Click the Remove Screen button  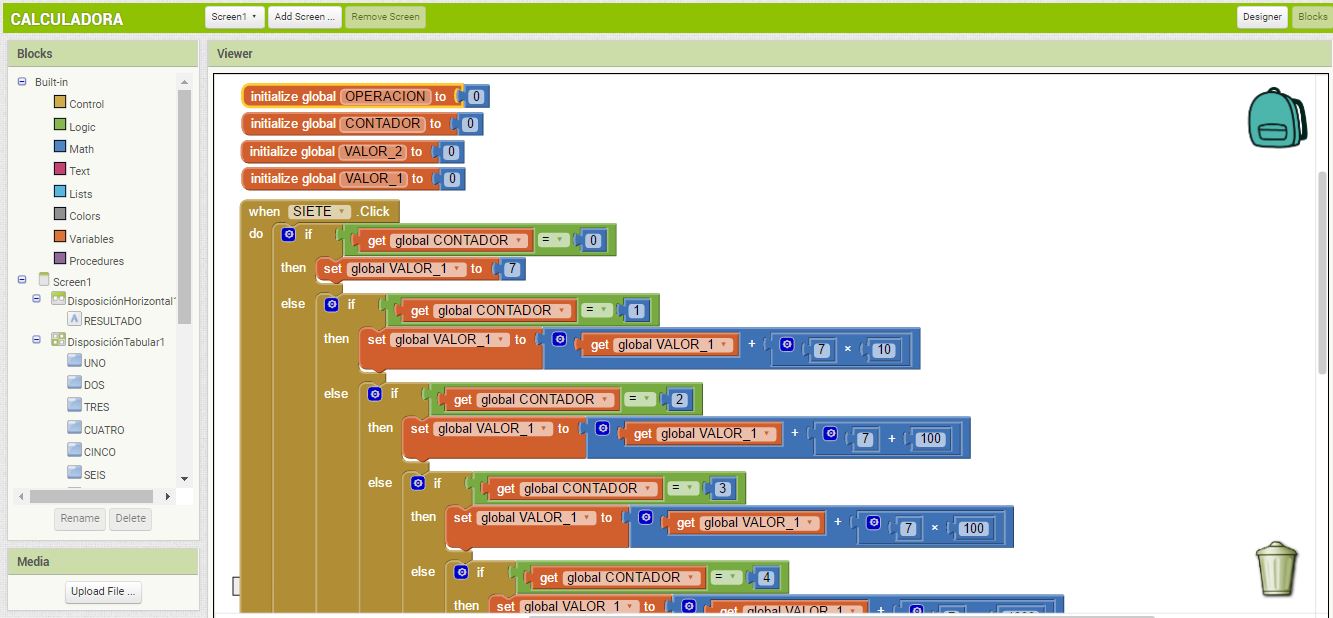coord(385,17)
